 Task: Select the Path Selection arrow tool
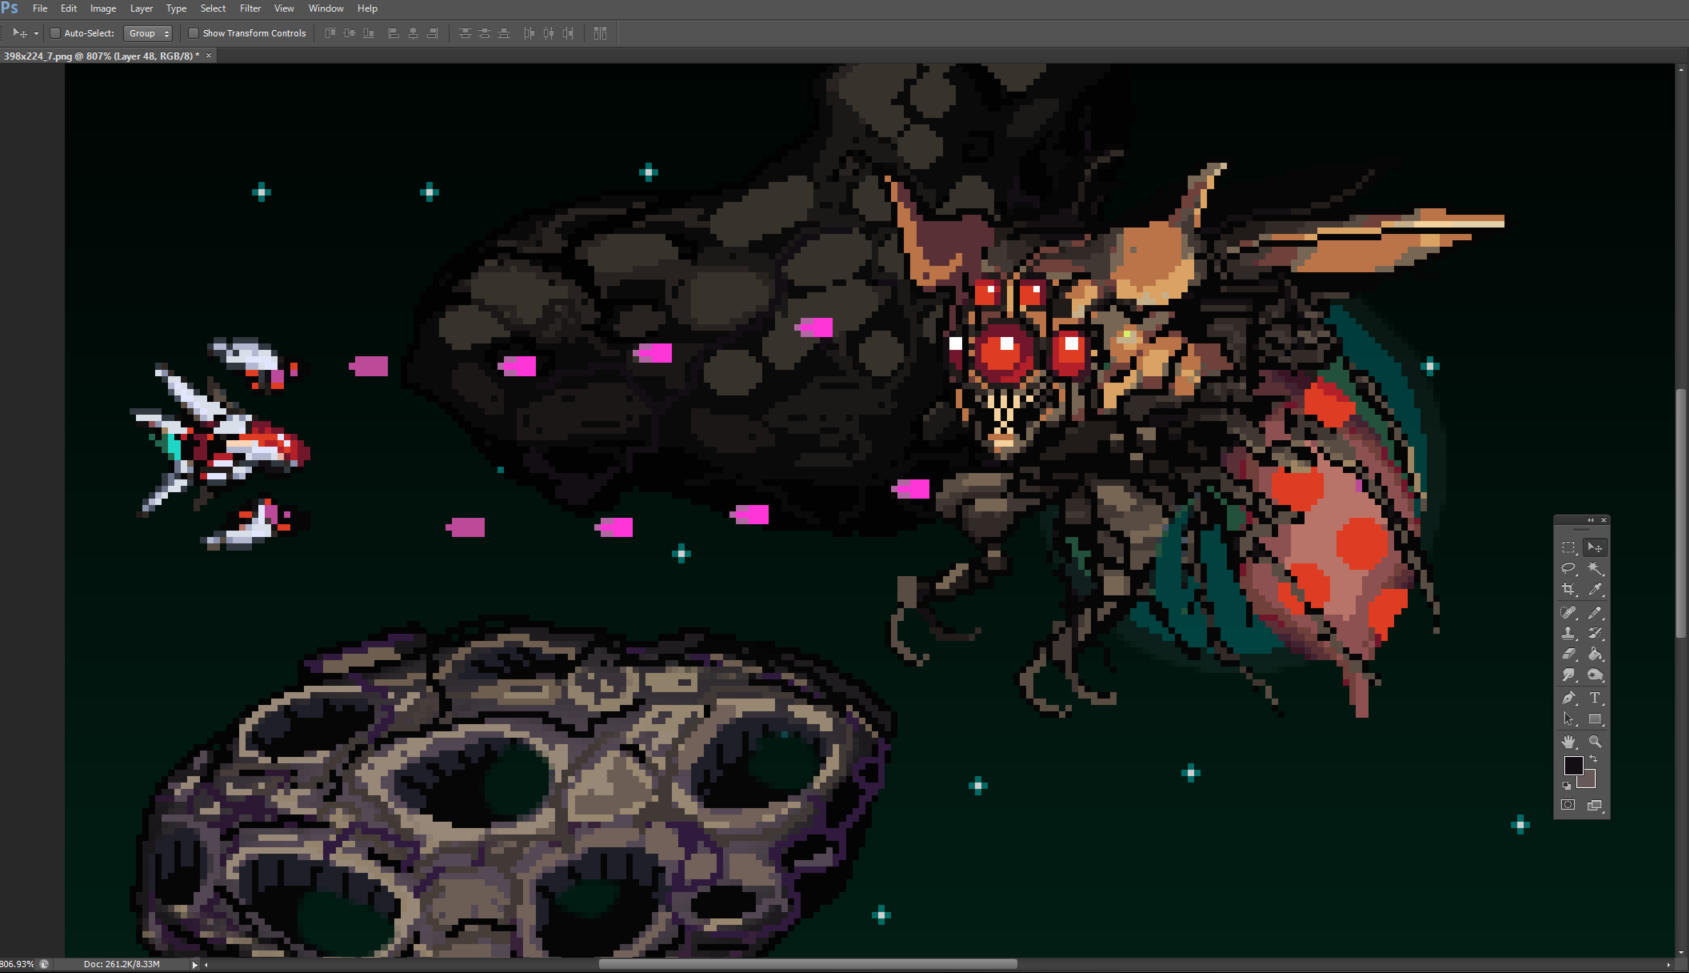1568,719
